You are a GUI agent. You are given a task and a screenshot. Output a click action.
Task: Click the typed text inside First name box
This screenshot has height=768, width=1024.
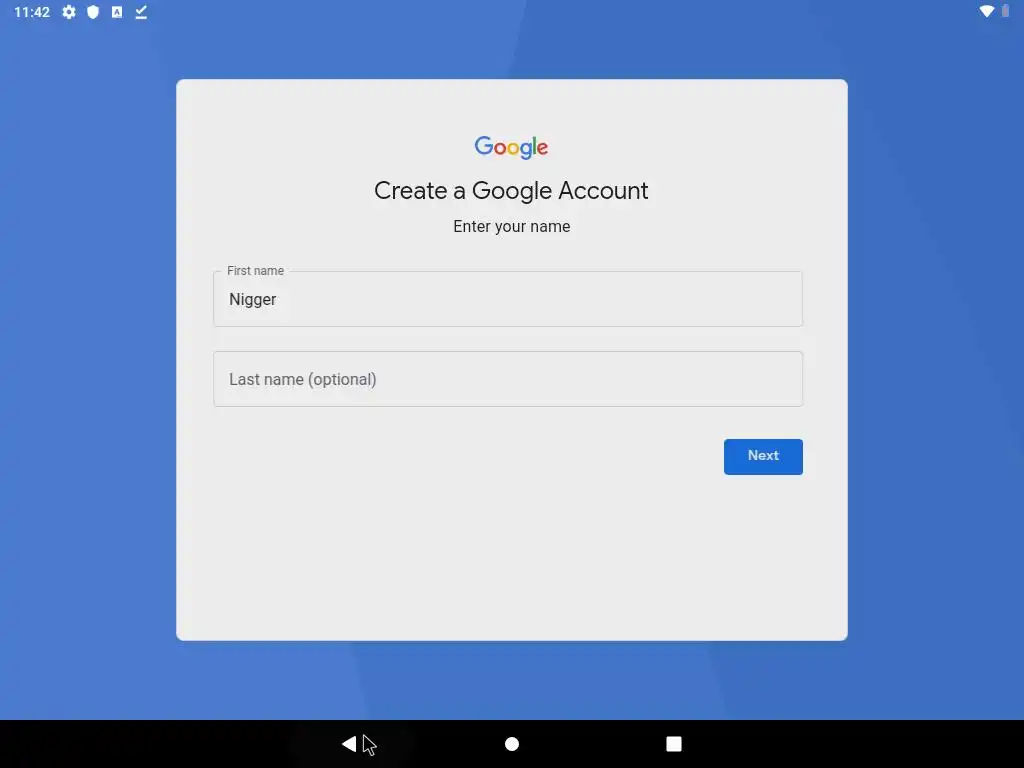point(253,300)
